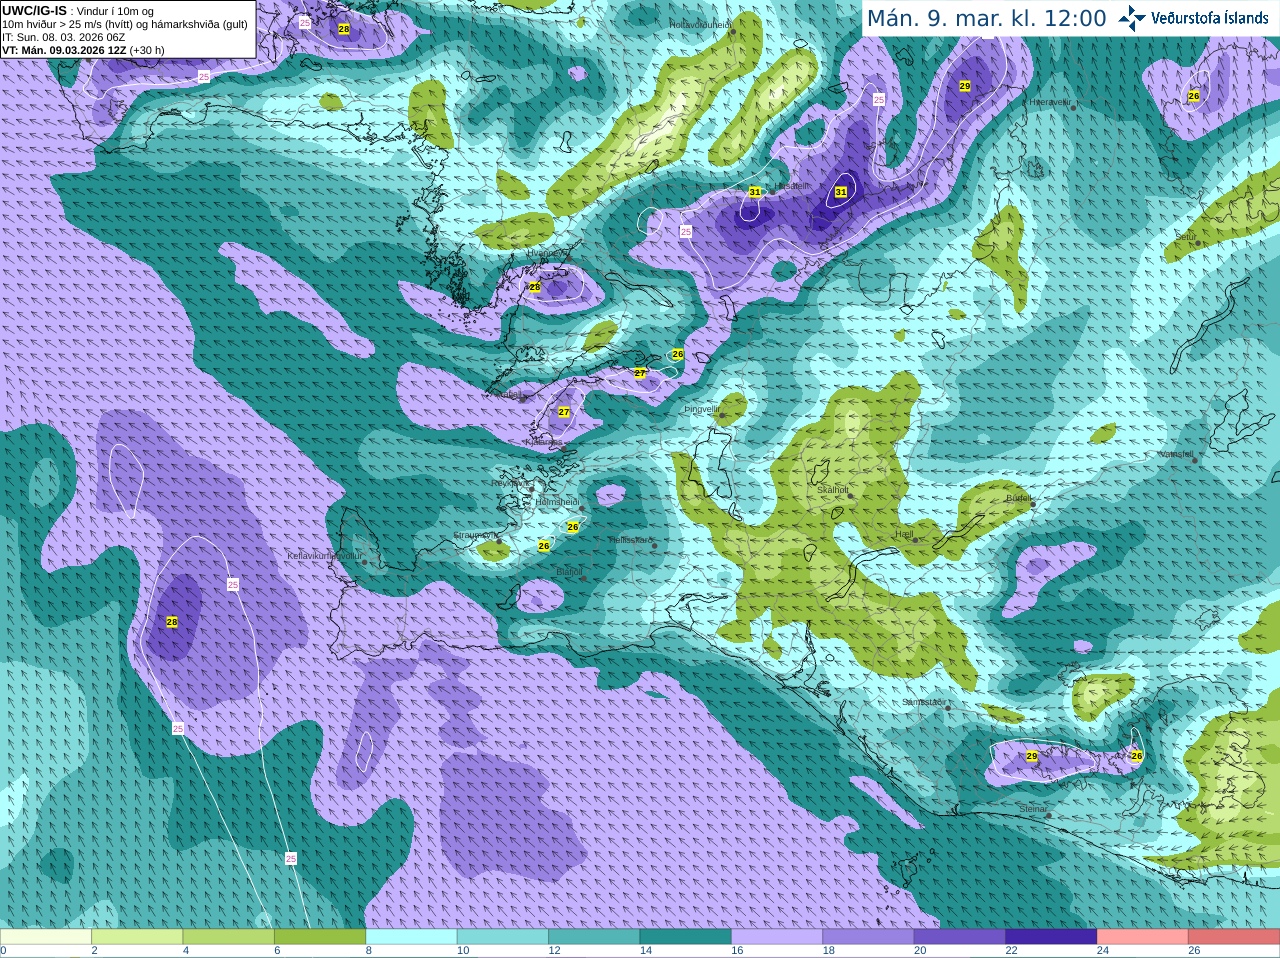Pick the above 26 m/s red legend color
The width and height of the screenshot is (1280, 958).
(1234, 937)
